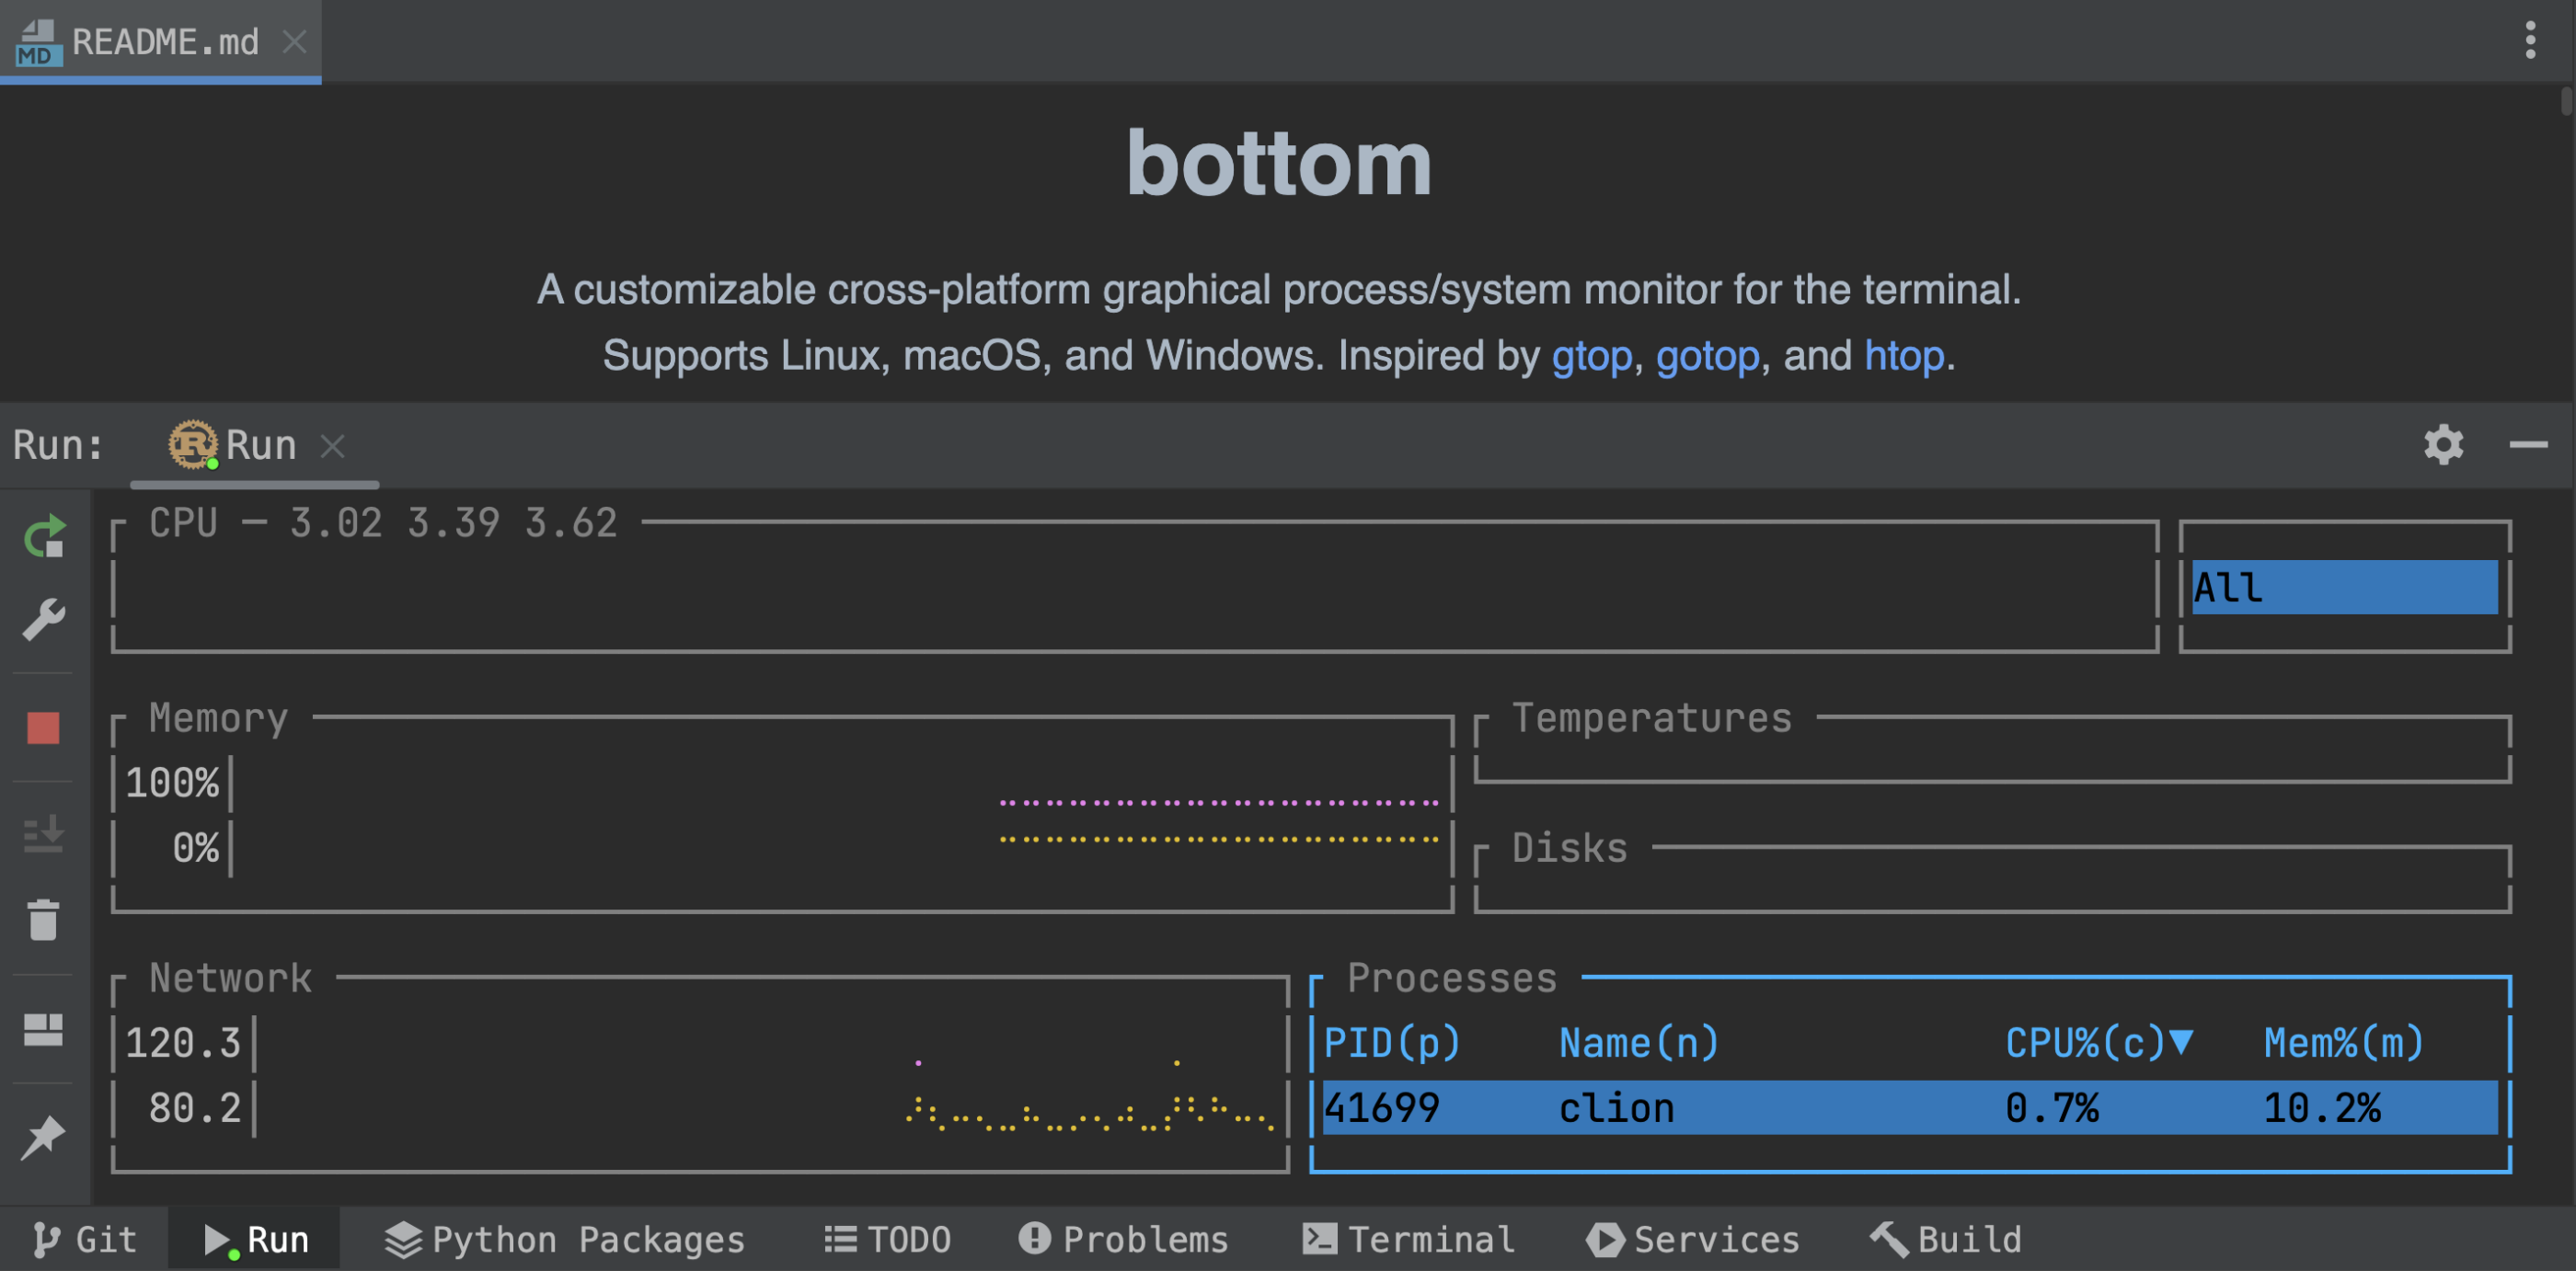The height and width of the screenshot is (1271, 2576).
Task: Click the 120.3 network axis label
Action: tap(183, 1043)
